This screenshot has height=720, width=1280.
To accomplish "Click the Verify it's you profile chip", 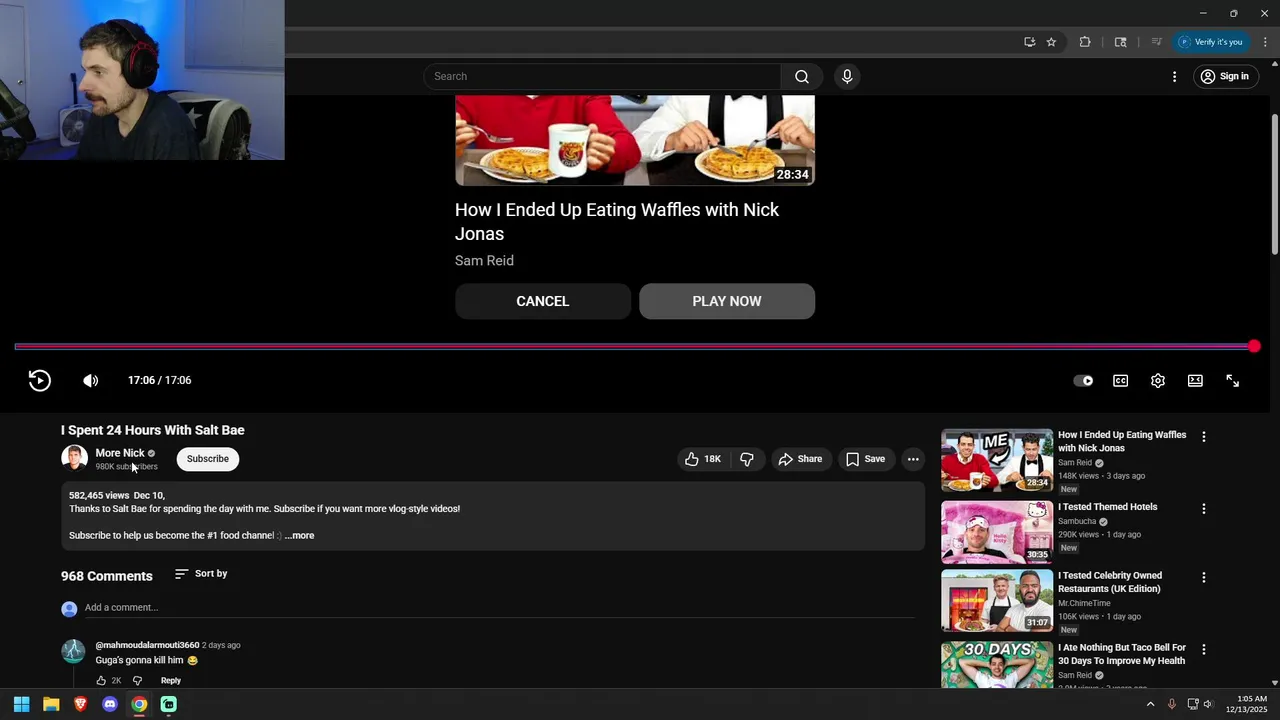I will [x=1210, y=42].
